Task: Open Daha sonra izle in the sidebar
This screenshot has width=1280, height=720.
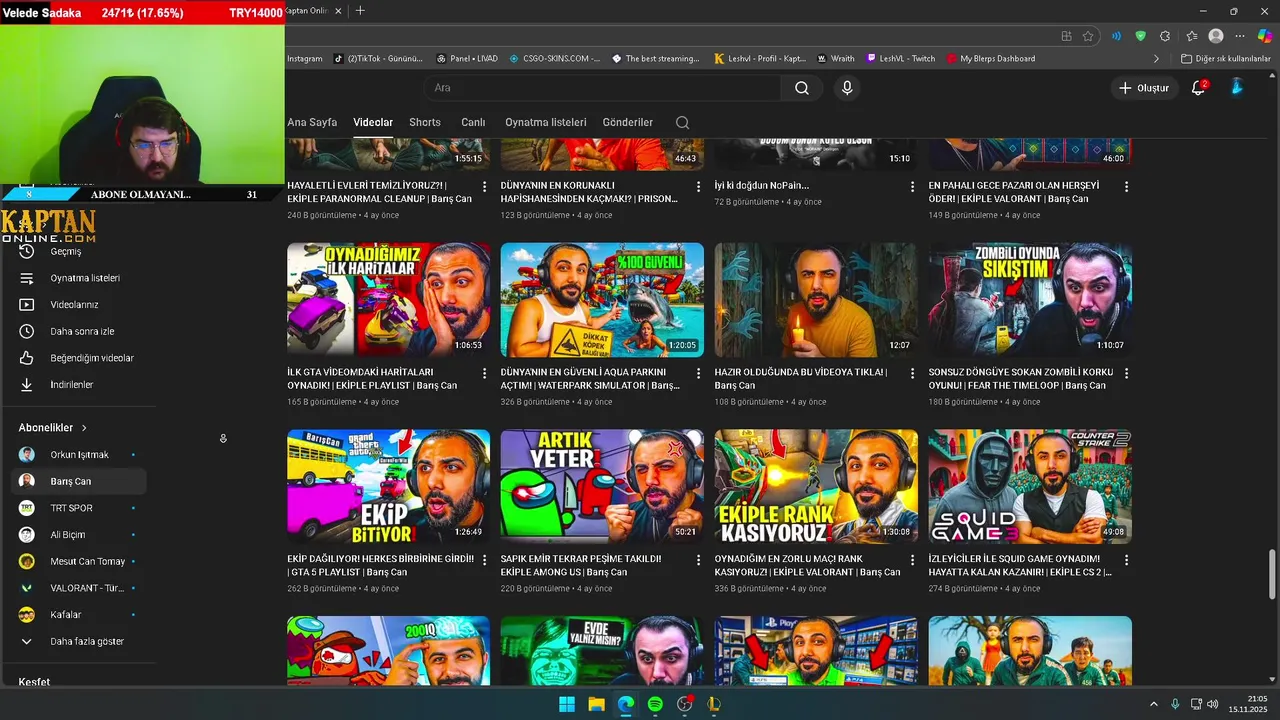Action: coord(82,331)
